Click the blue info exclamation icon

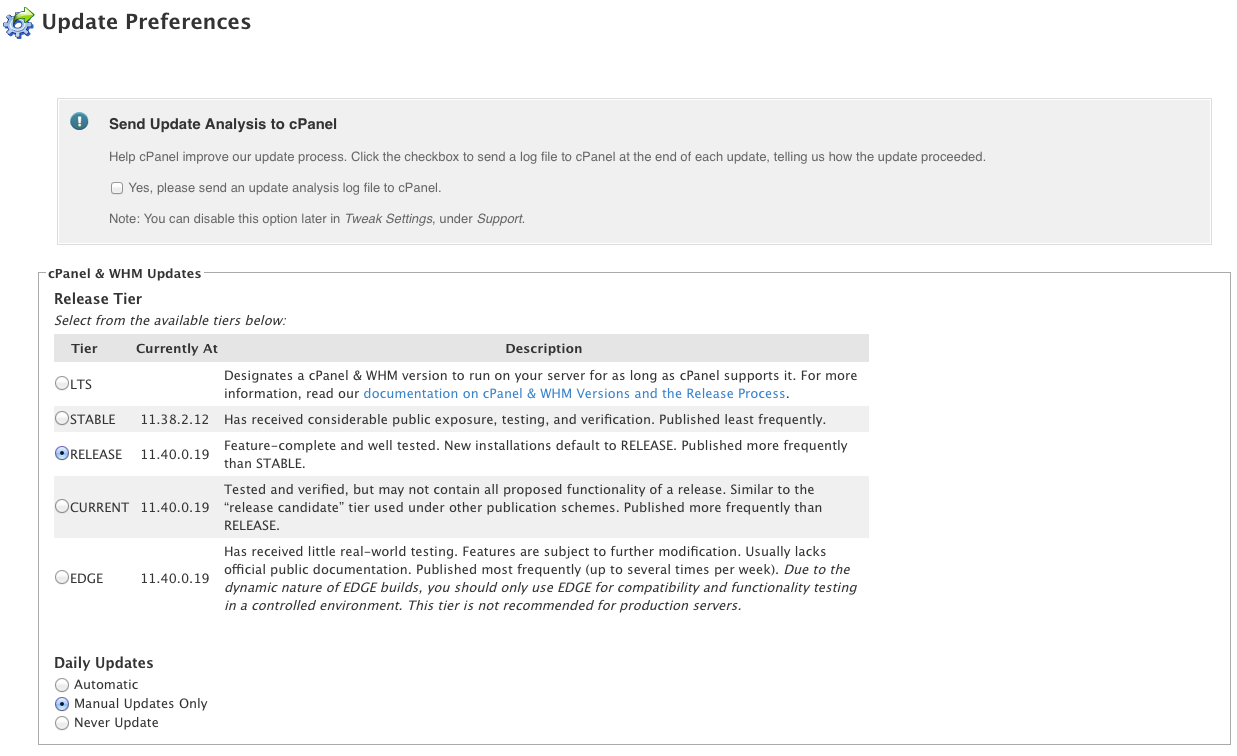(x=79, y=121)
